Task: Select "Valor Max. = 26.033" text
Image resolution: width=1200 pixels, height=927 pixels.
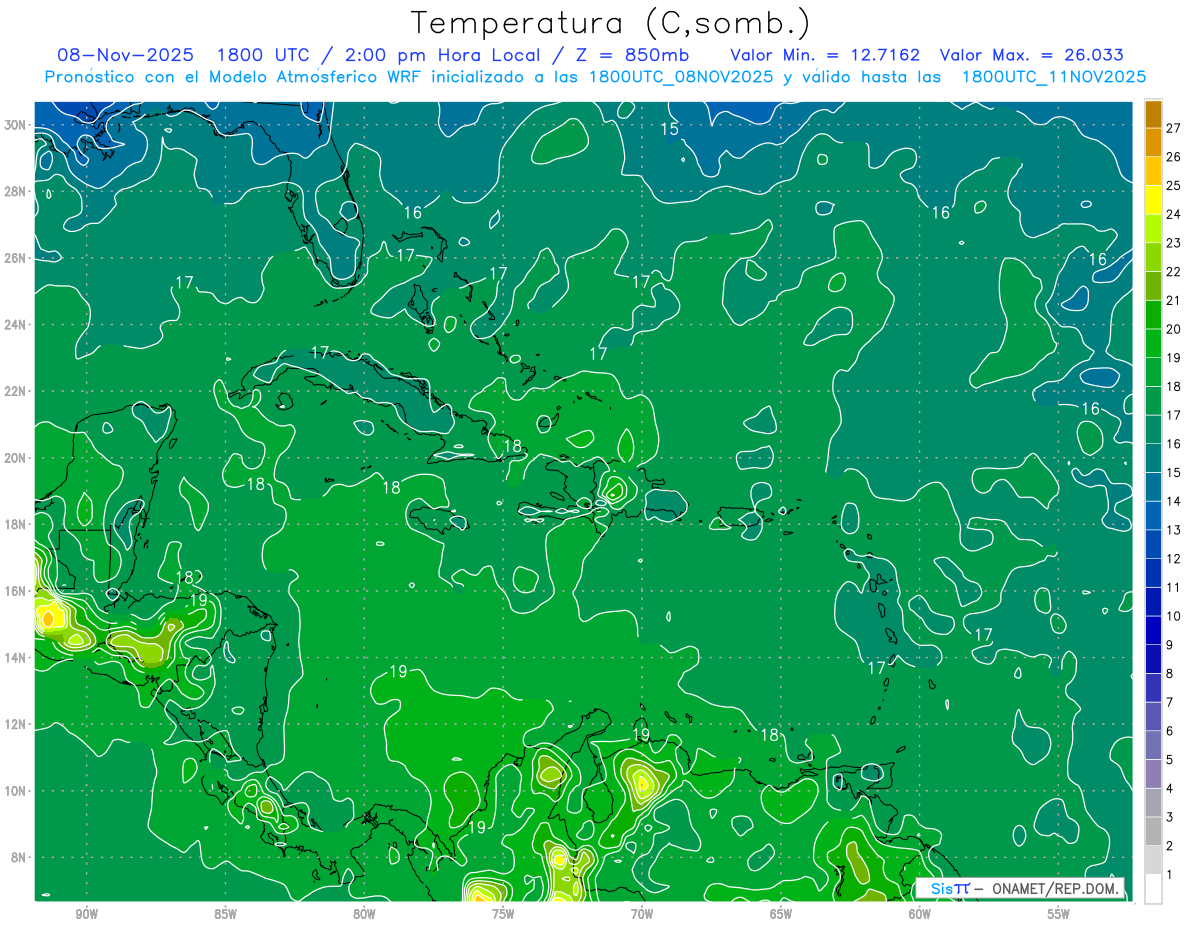Action: point(1031,55)
